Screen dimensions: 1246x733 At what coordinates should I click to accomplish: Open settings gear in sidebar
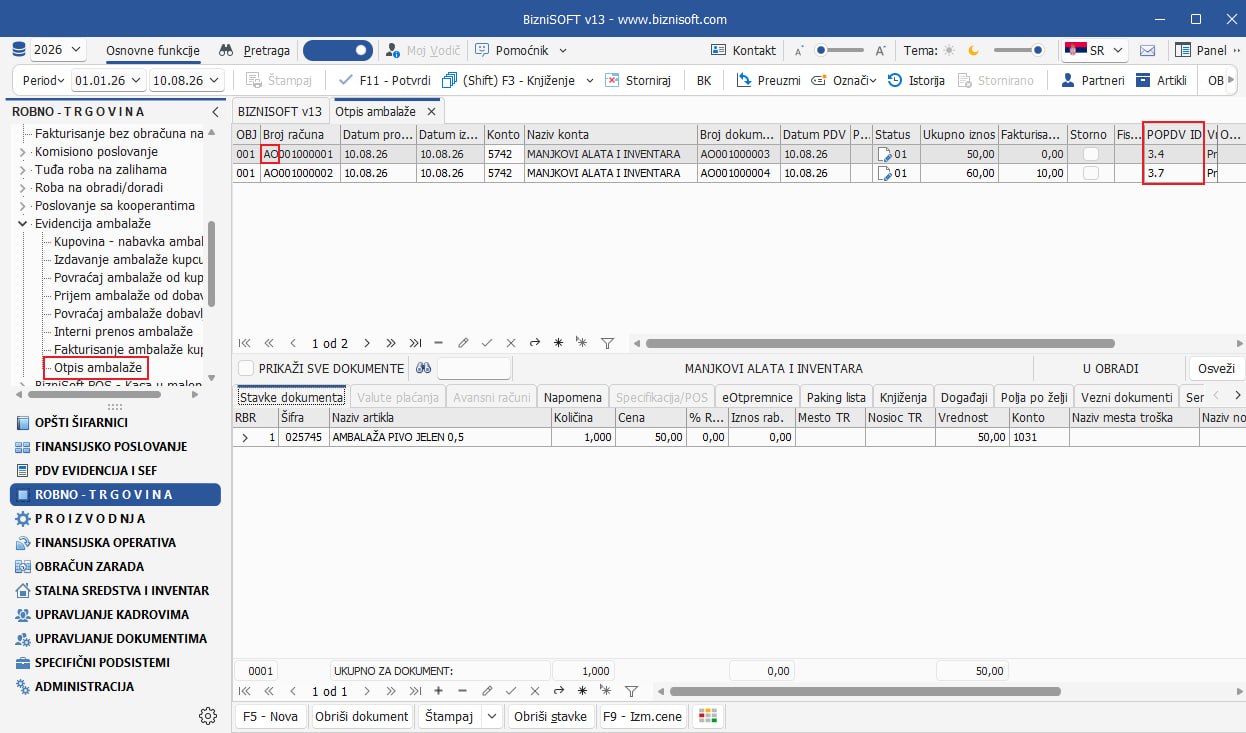click(x=208, y=715)
